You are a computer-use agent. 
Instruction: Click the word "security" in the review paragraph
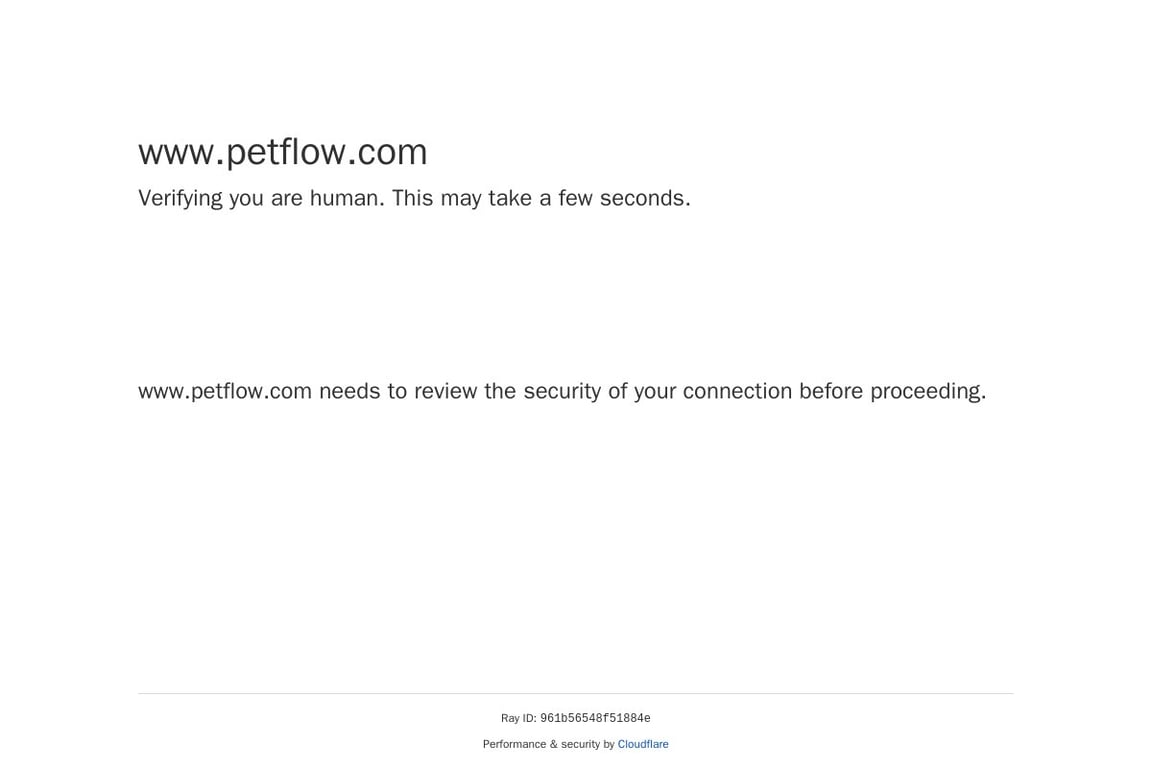point(560,391)
